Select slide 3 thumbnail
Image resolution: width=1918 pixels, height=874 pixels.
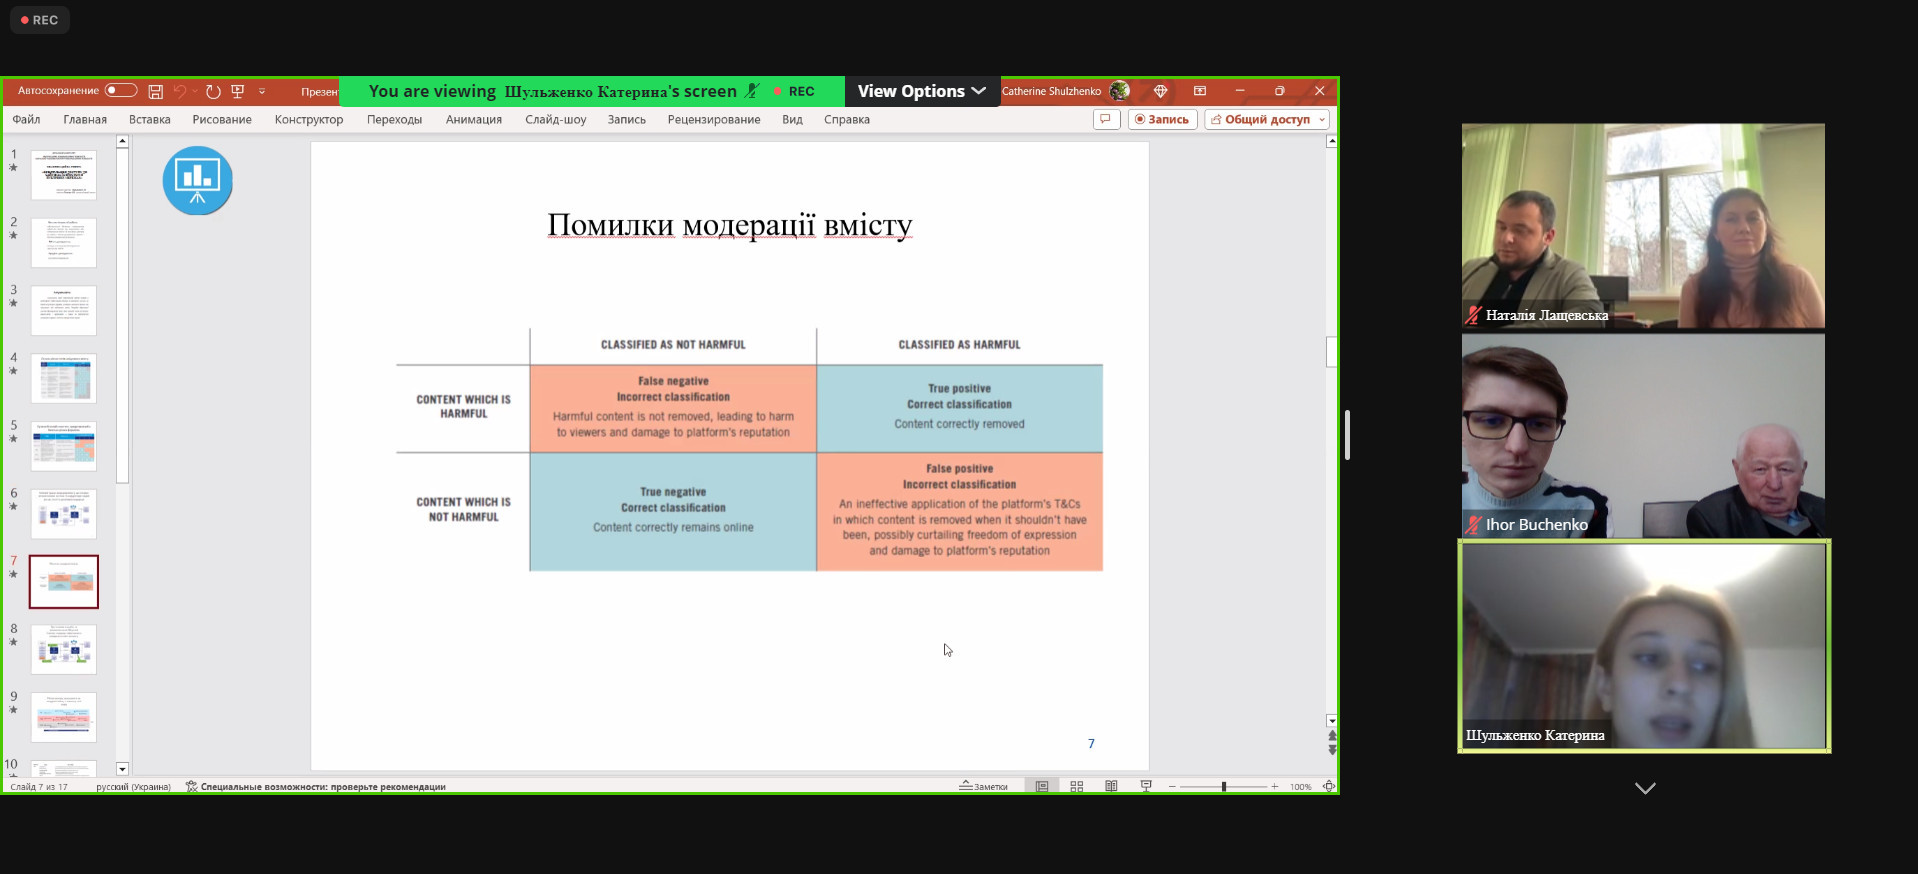[64, 310]
